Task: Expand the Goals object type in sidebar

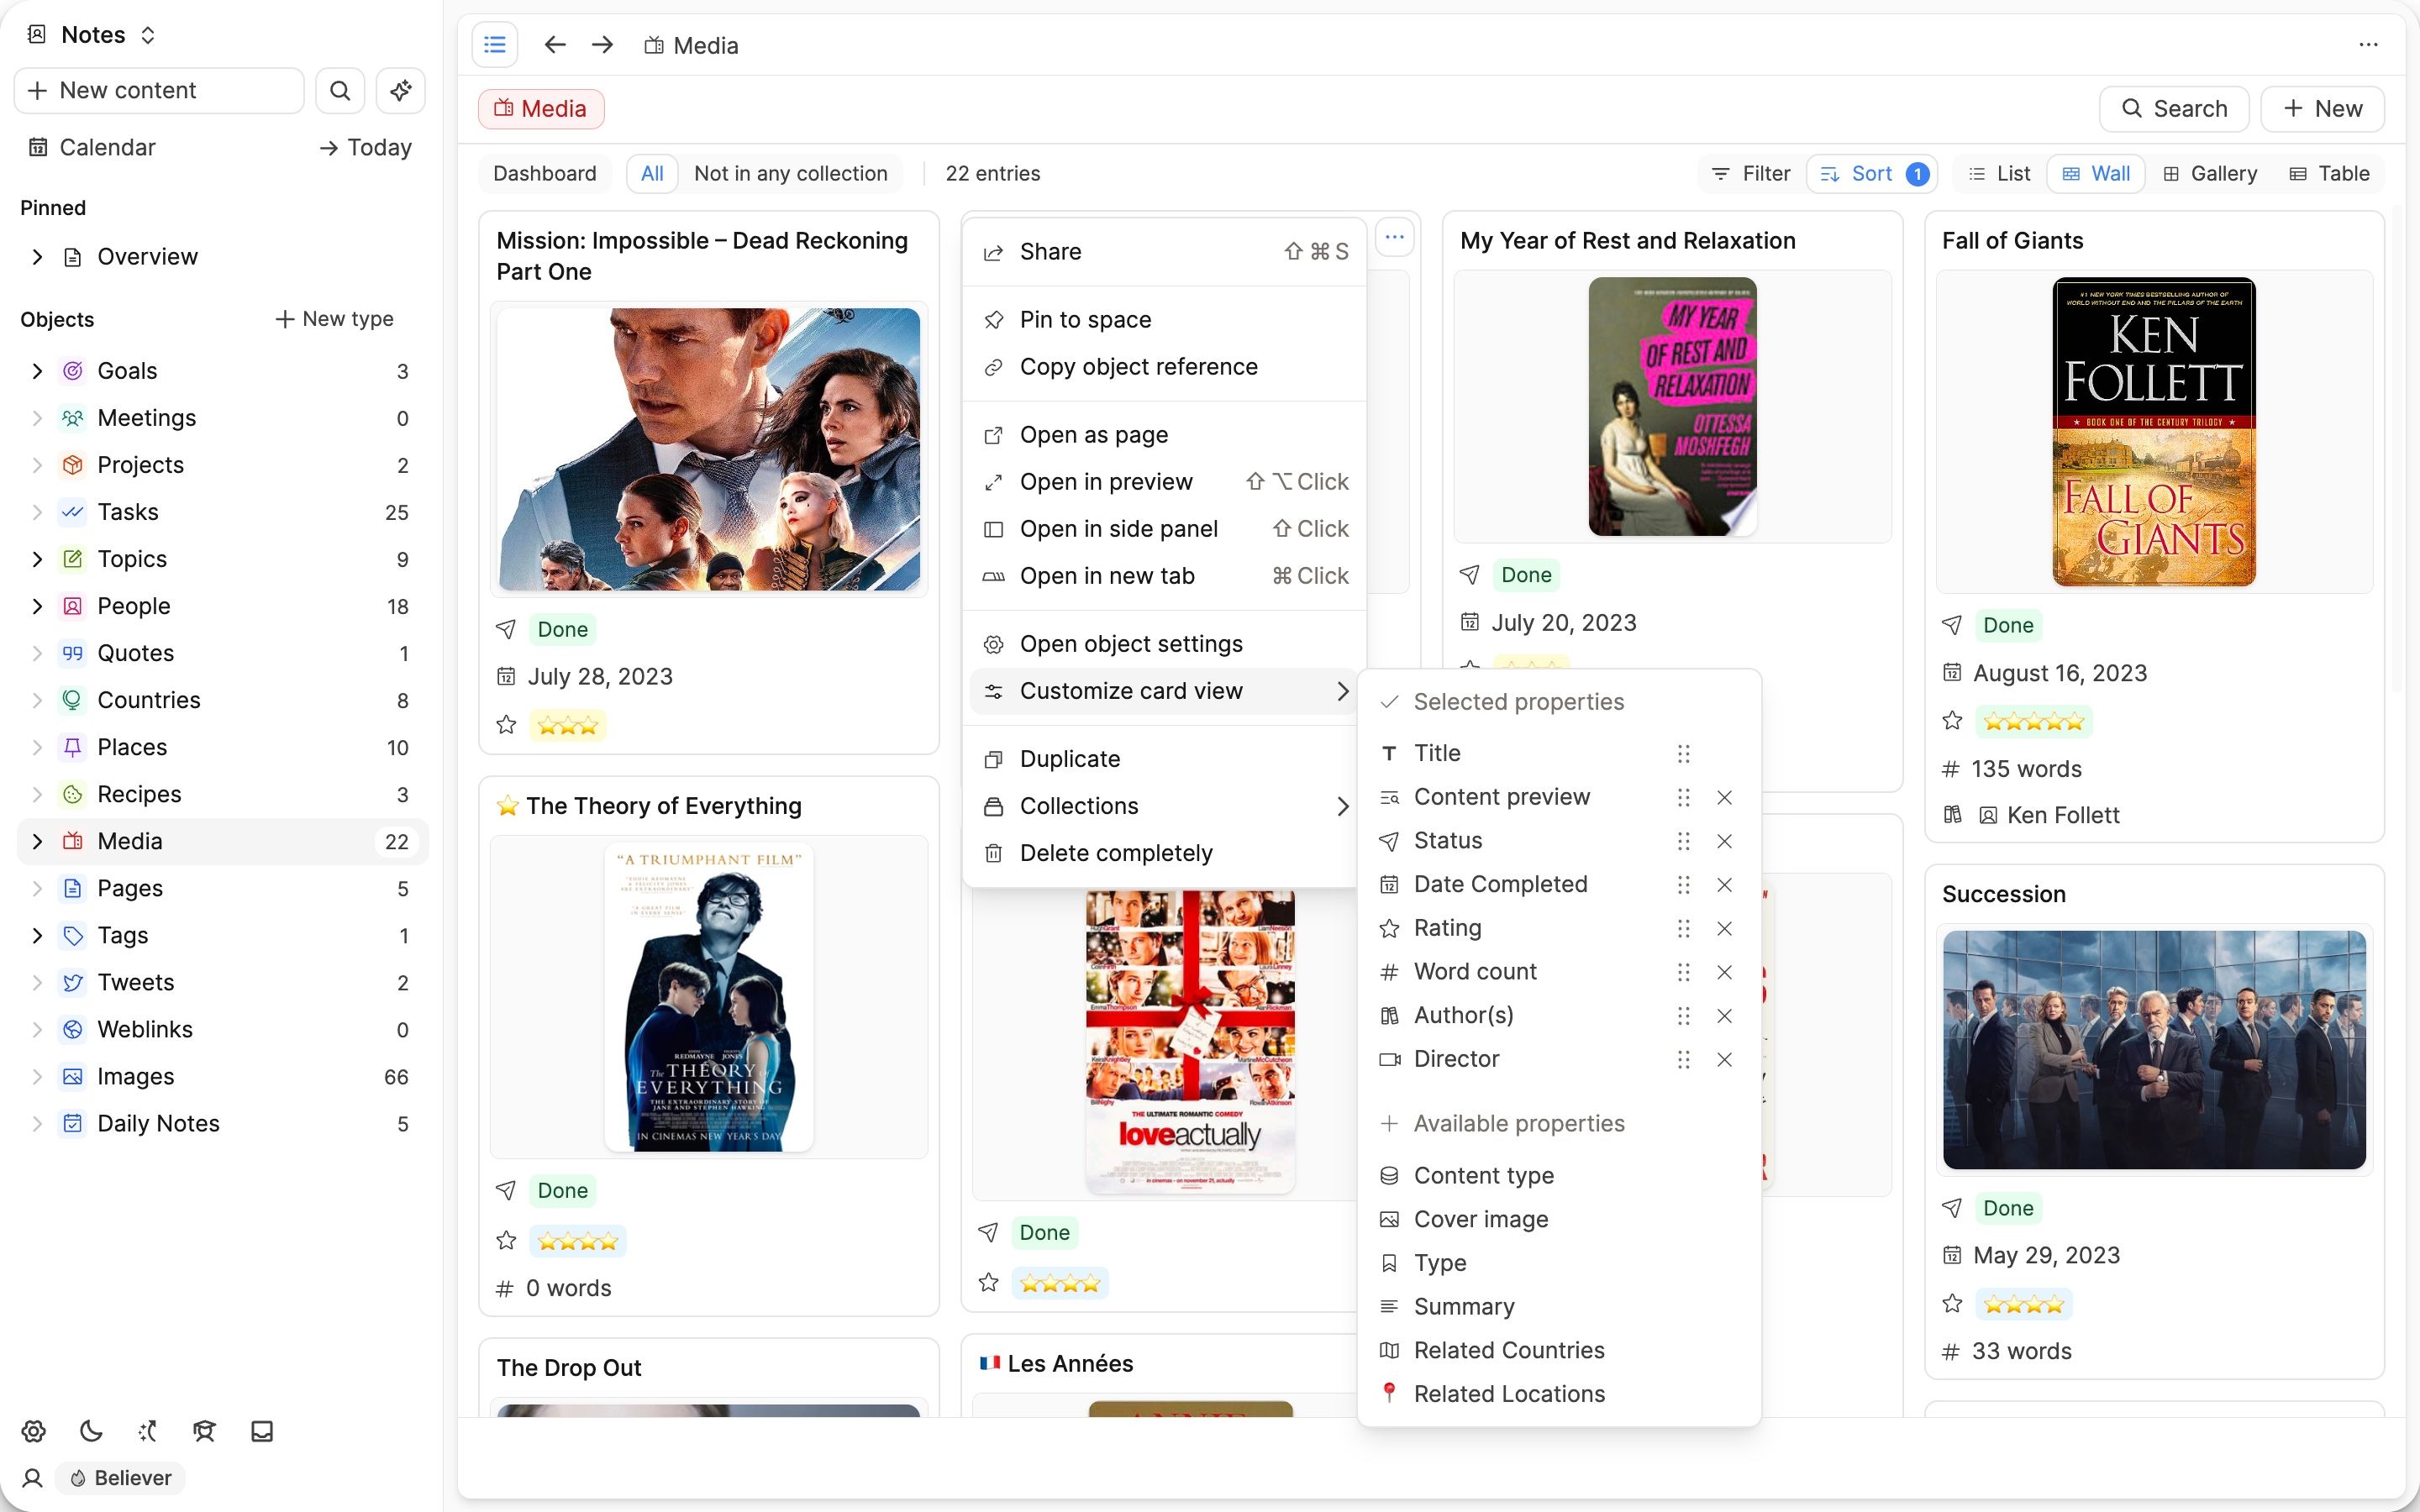Action: coord(38,370)
